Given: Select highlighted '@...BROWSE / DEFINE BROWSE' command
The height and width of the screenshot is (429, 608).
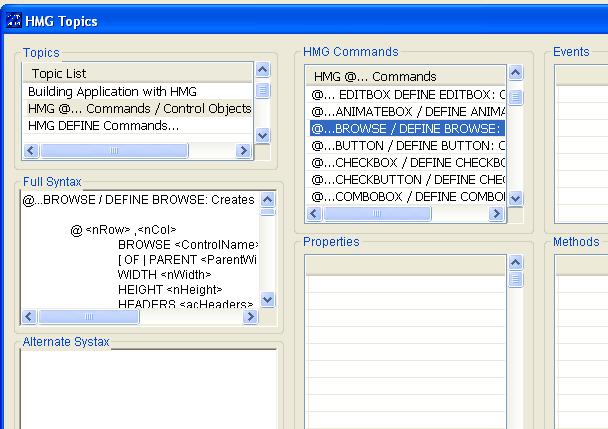Looking at the screenshot, I should tap(407, 128).
